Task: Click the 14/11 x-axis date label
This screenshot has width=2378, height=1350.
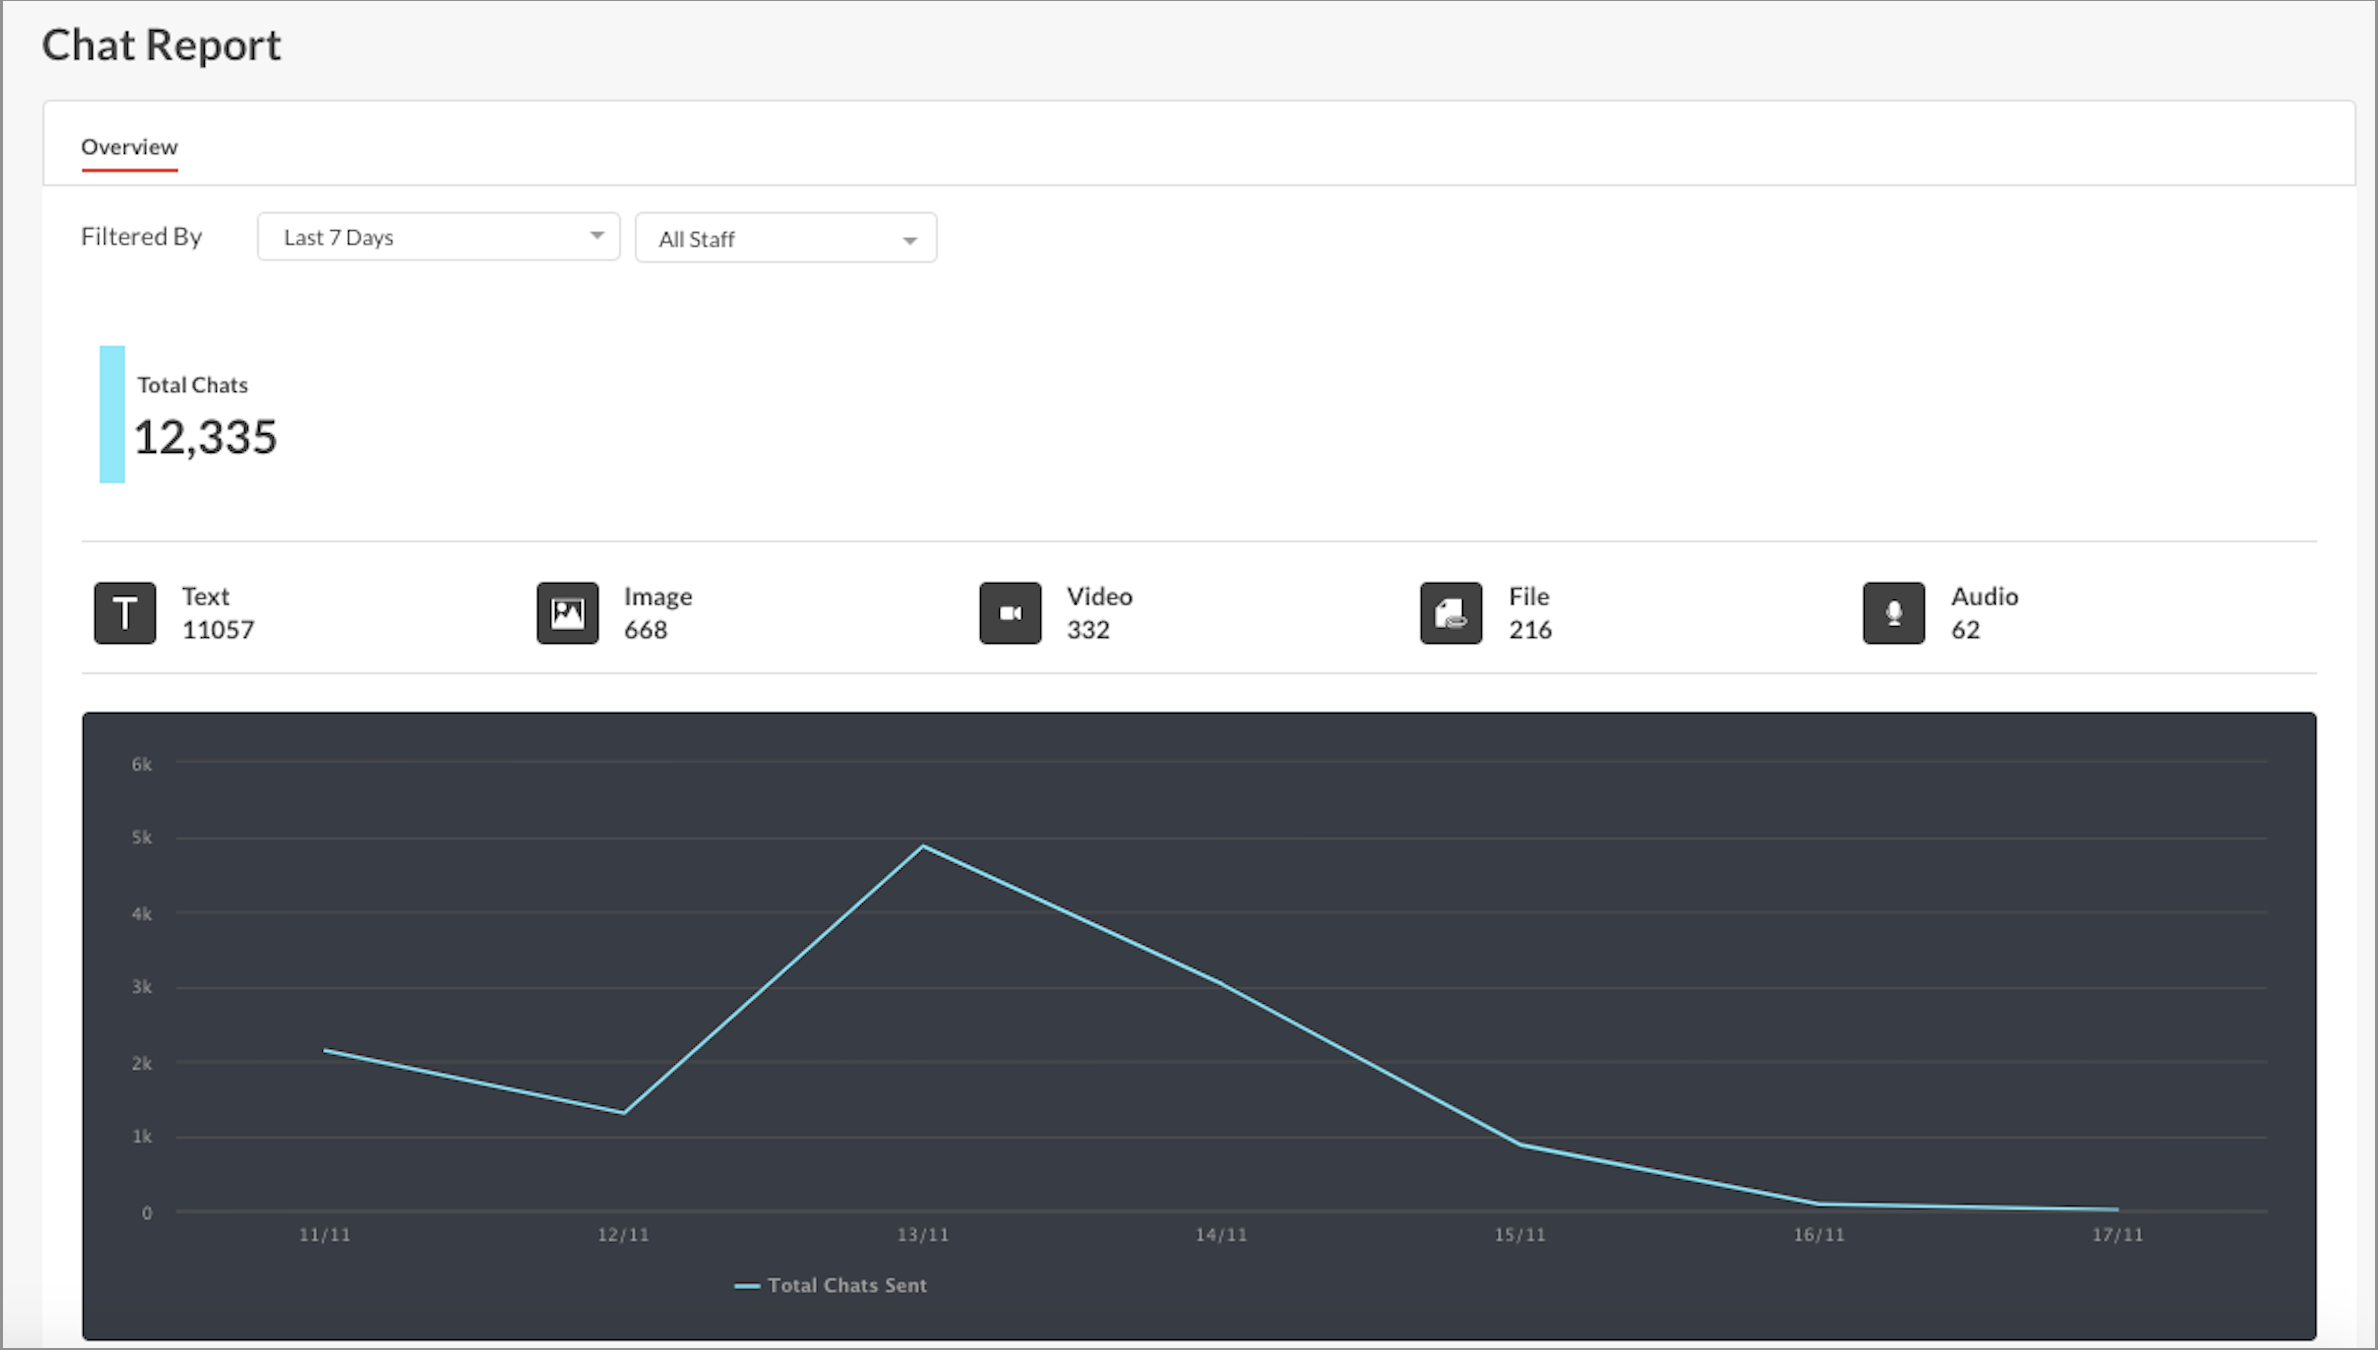Action: click(1221, 1235)
